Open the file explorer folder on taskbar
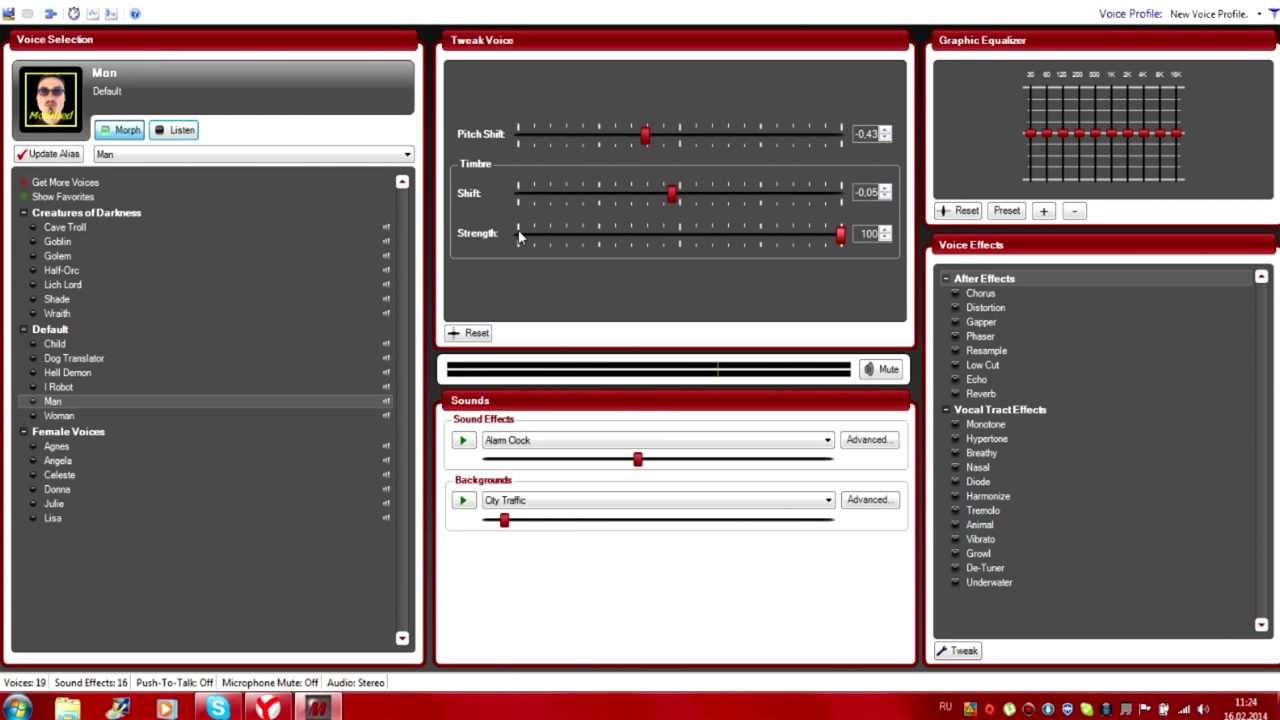The width and height of the screenshot is (1280, 720). pyautogui.click(x=67, y=708)
